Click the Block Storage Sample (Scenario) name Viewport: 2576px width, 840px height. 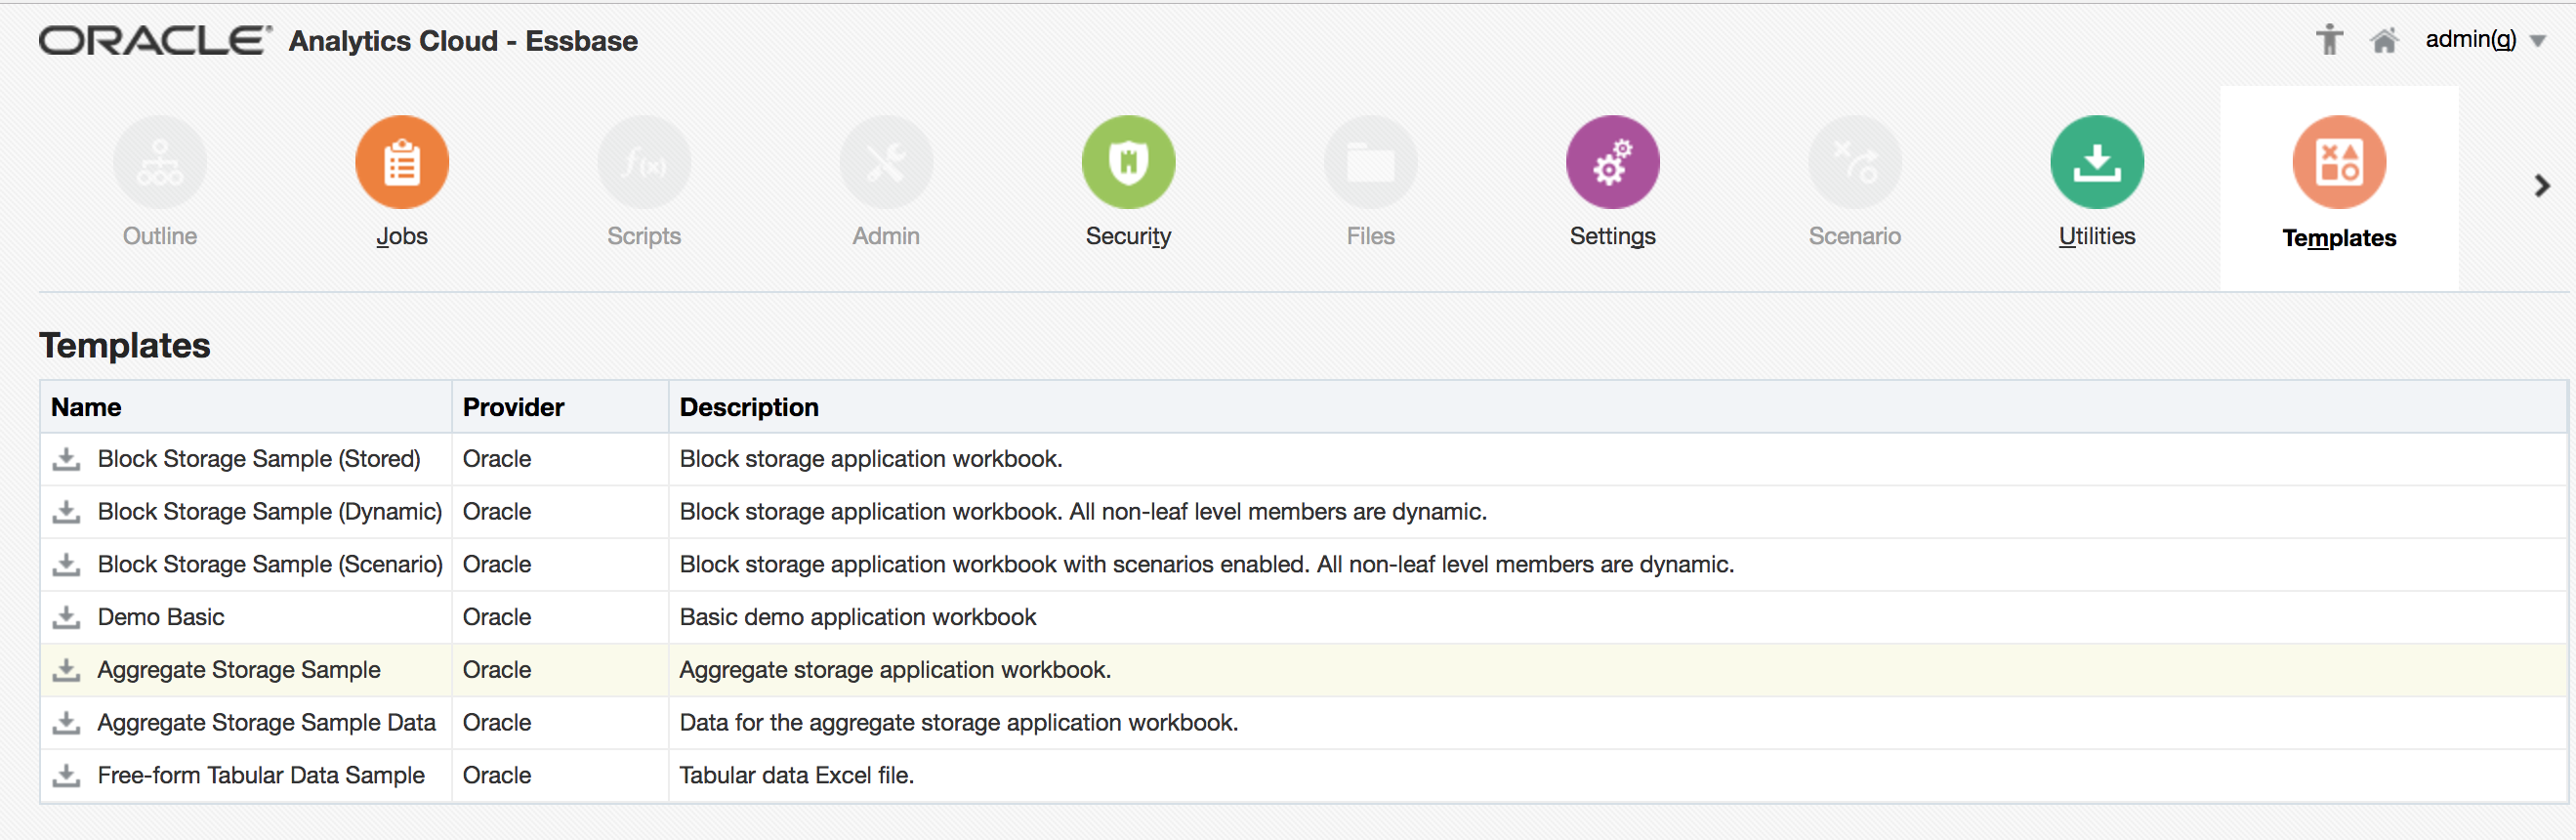pos(270,564)
